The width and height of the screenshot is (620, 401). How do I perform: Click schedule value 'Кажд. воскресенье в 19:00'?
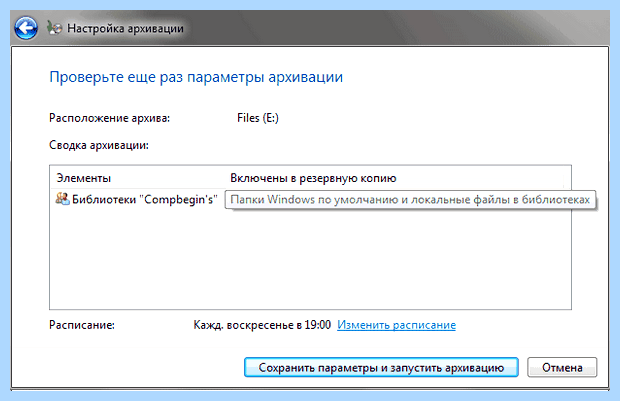(262, 325)
